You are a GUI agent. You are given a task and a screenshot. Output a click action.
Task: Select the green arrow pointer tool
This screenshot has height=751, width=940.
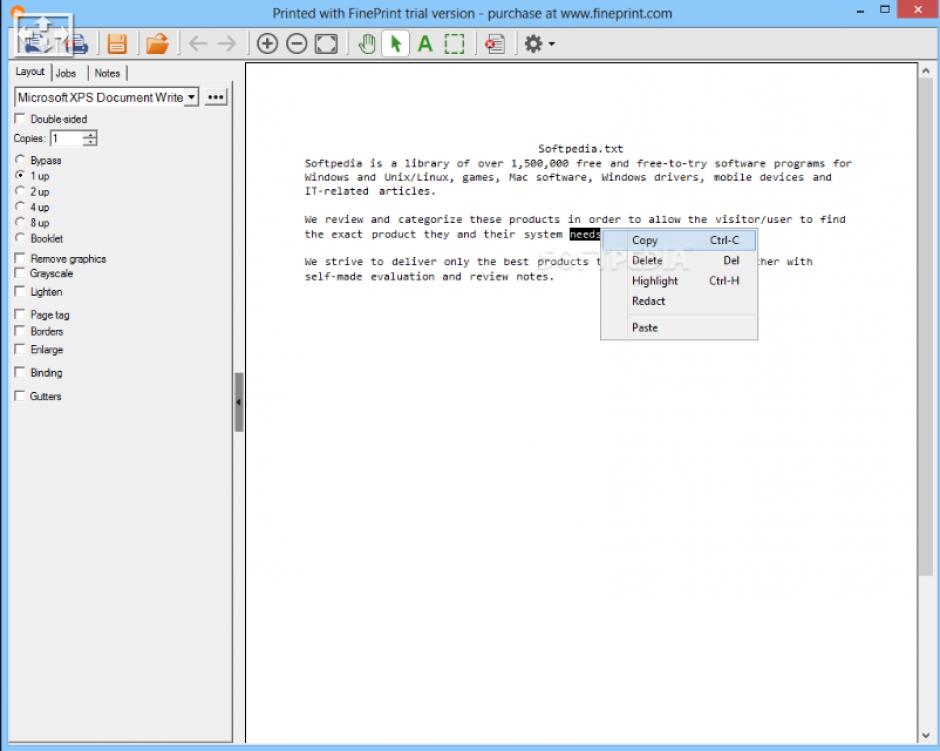coord(396,44)
